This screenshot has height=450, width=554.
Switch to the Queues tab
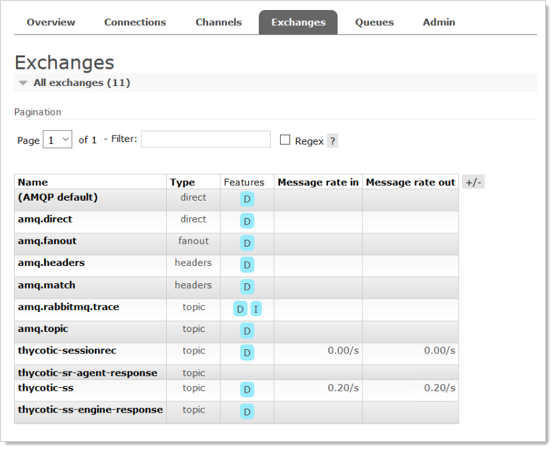click(374, 22)
